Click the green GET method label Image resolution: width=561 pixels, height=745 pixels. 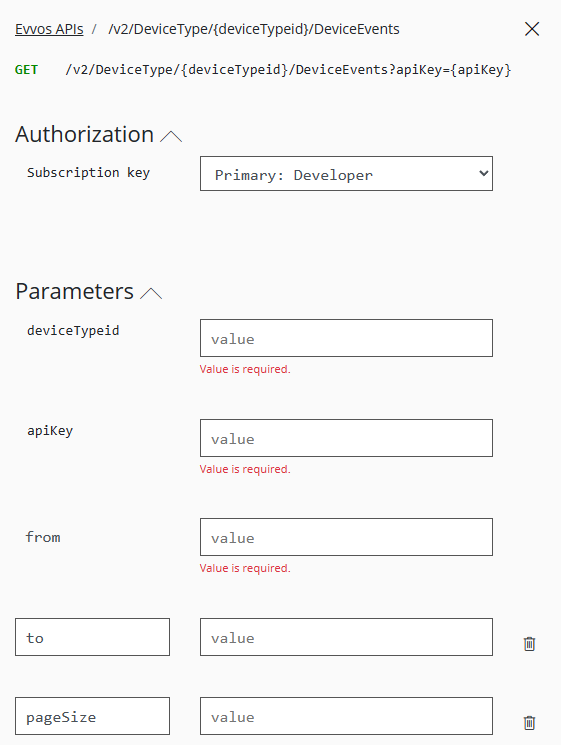[x=26, y=70]
